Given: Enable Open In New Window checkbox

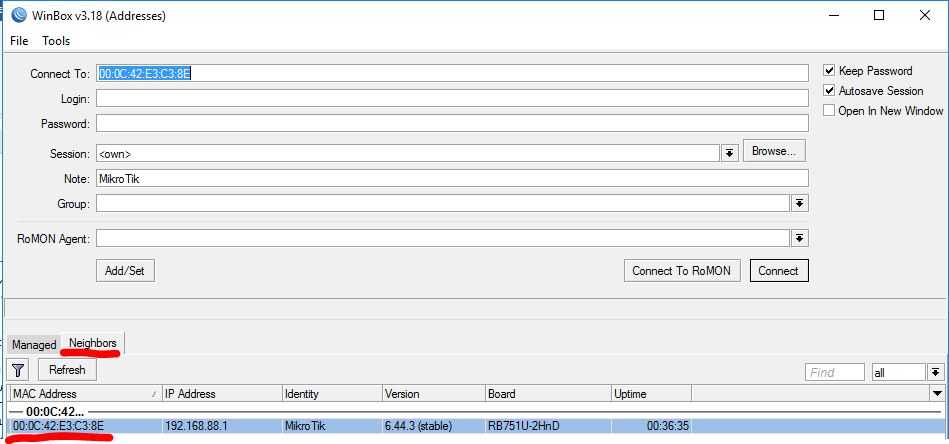Looking at the screenshot, I should click(829, 111).
